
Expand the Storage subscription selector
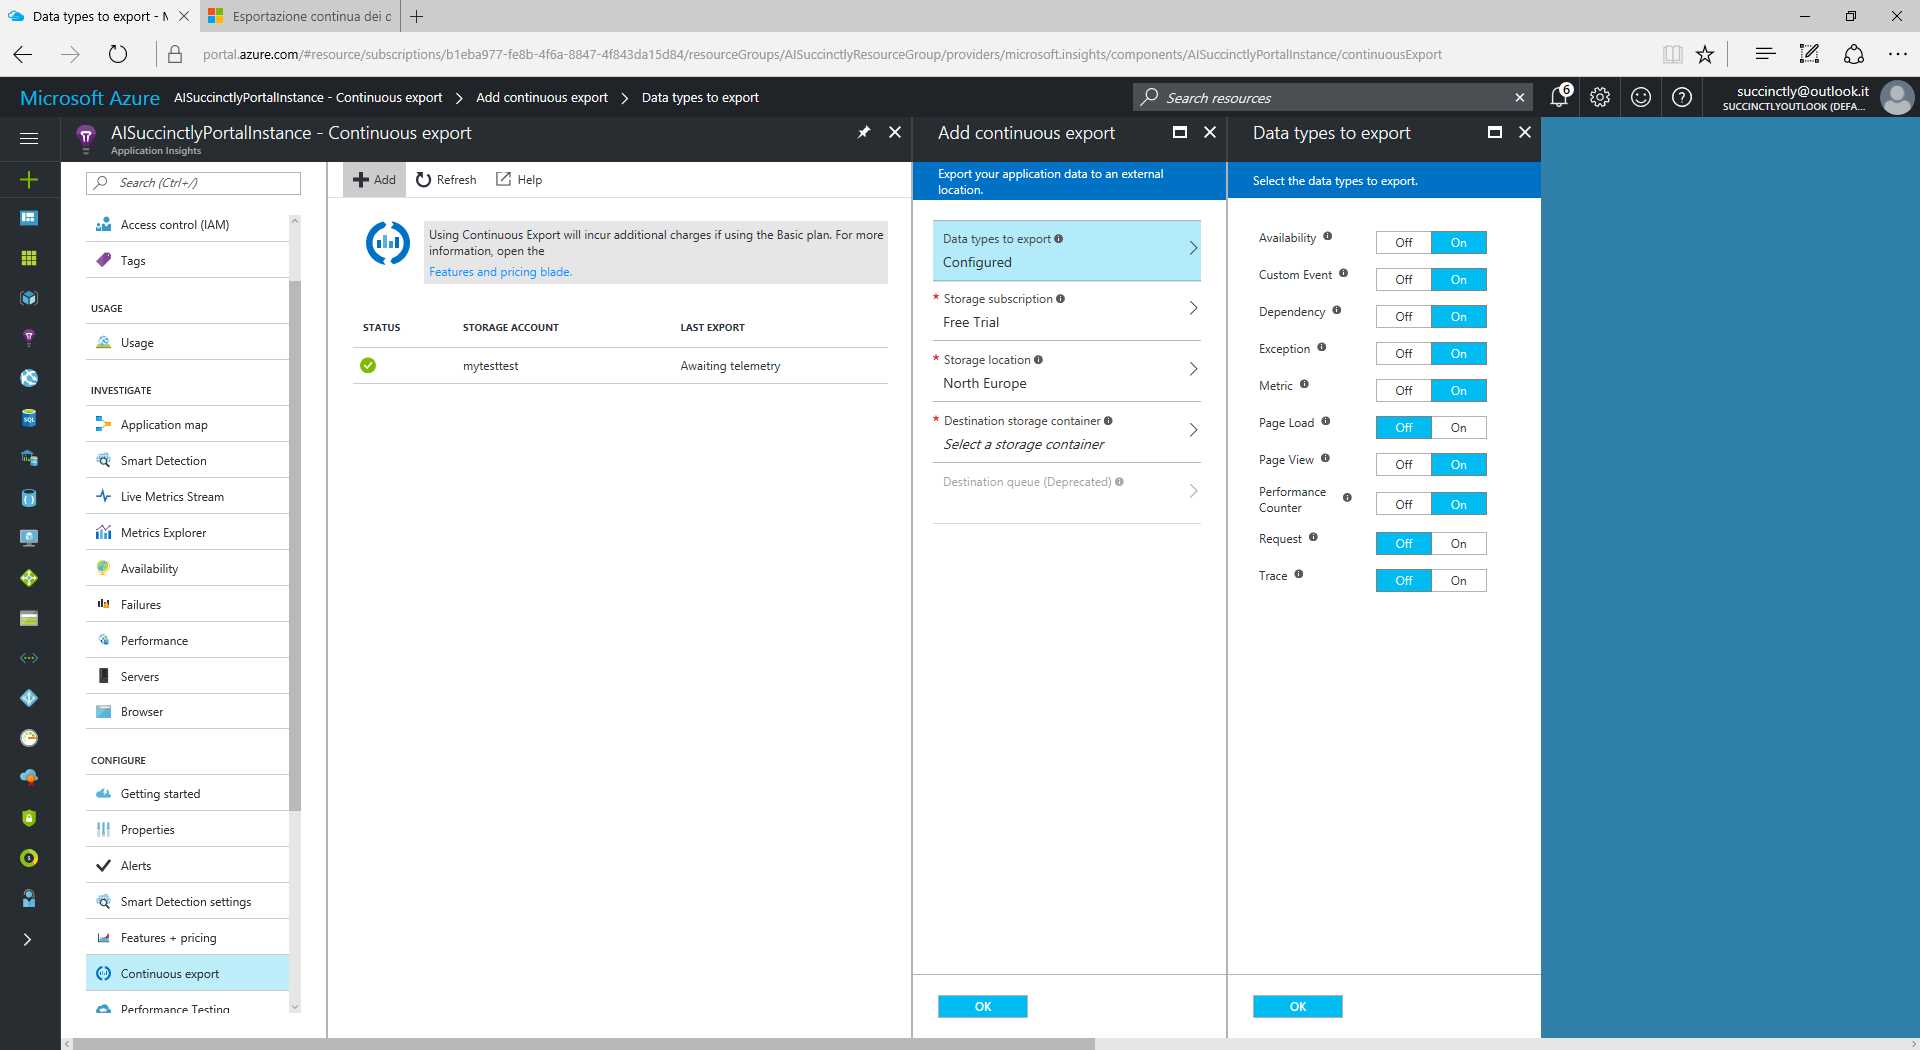point(1066,310)
